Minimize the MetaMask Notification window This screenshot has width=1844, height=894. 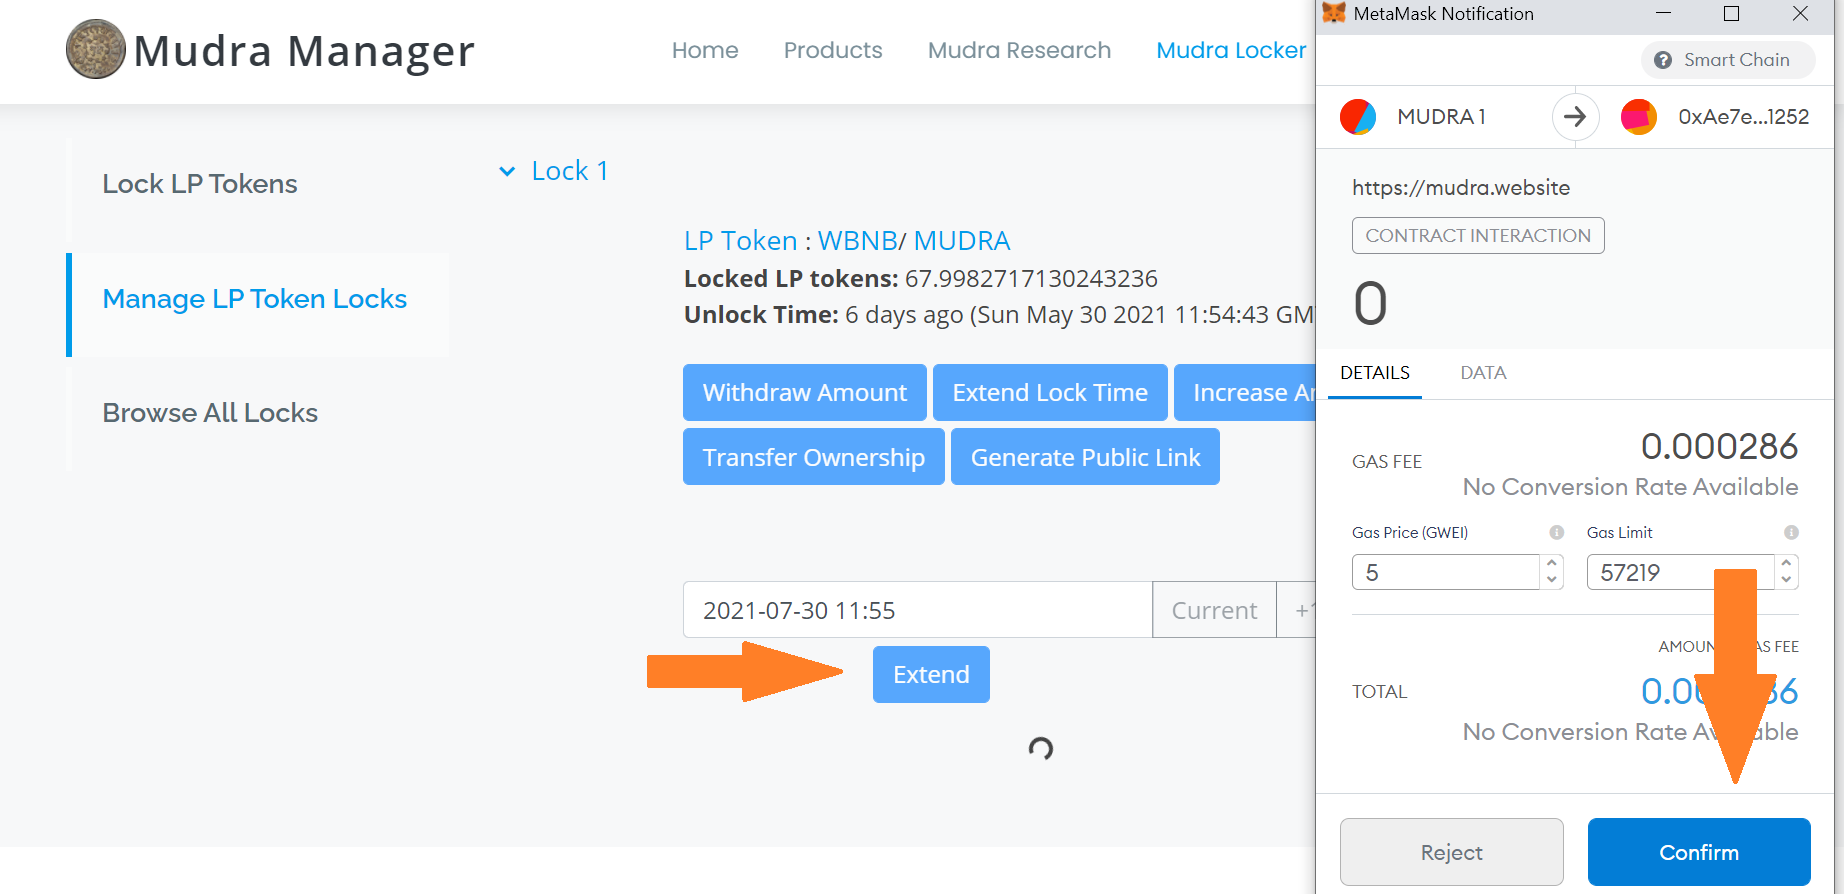(x=1663, y=13)
